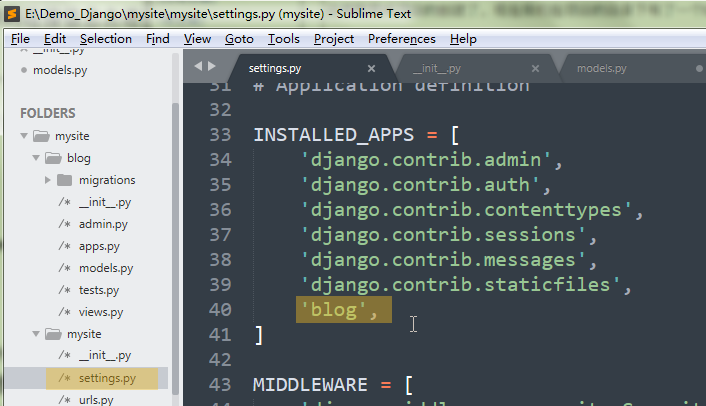Screen dimensions: 706x406
Task: Click file icon beside tests.py
Action: click(x=65, y=290)
